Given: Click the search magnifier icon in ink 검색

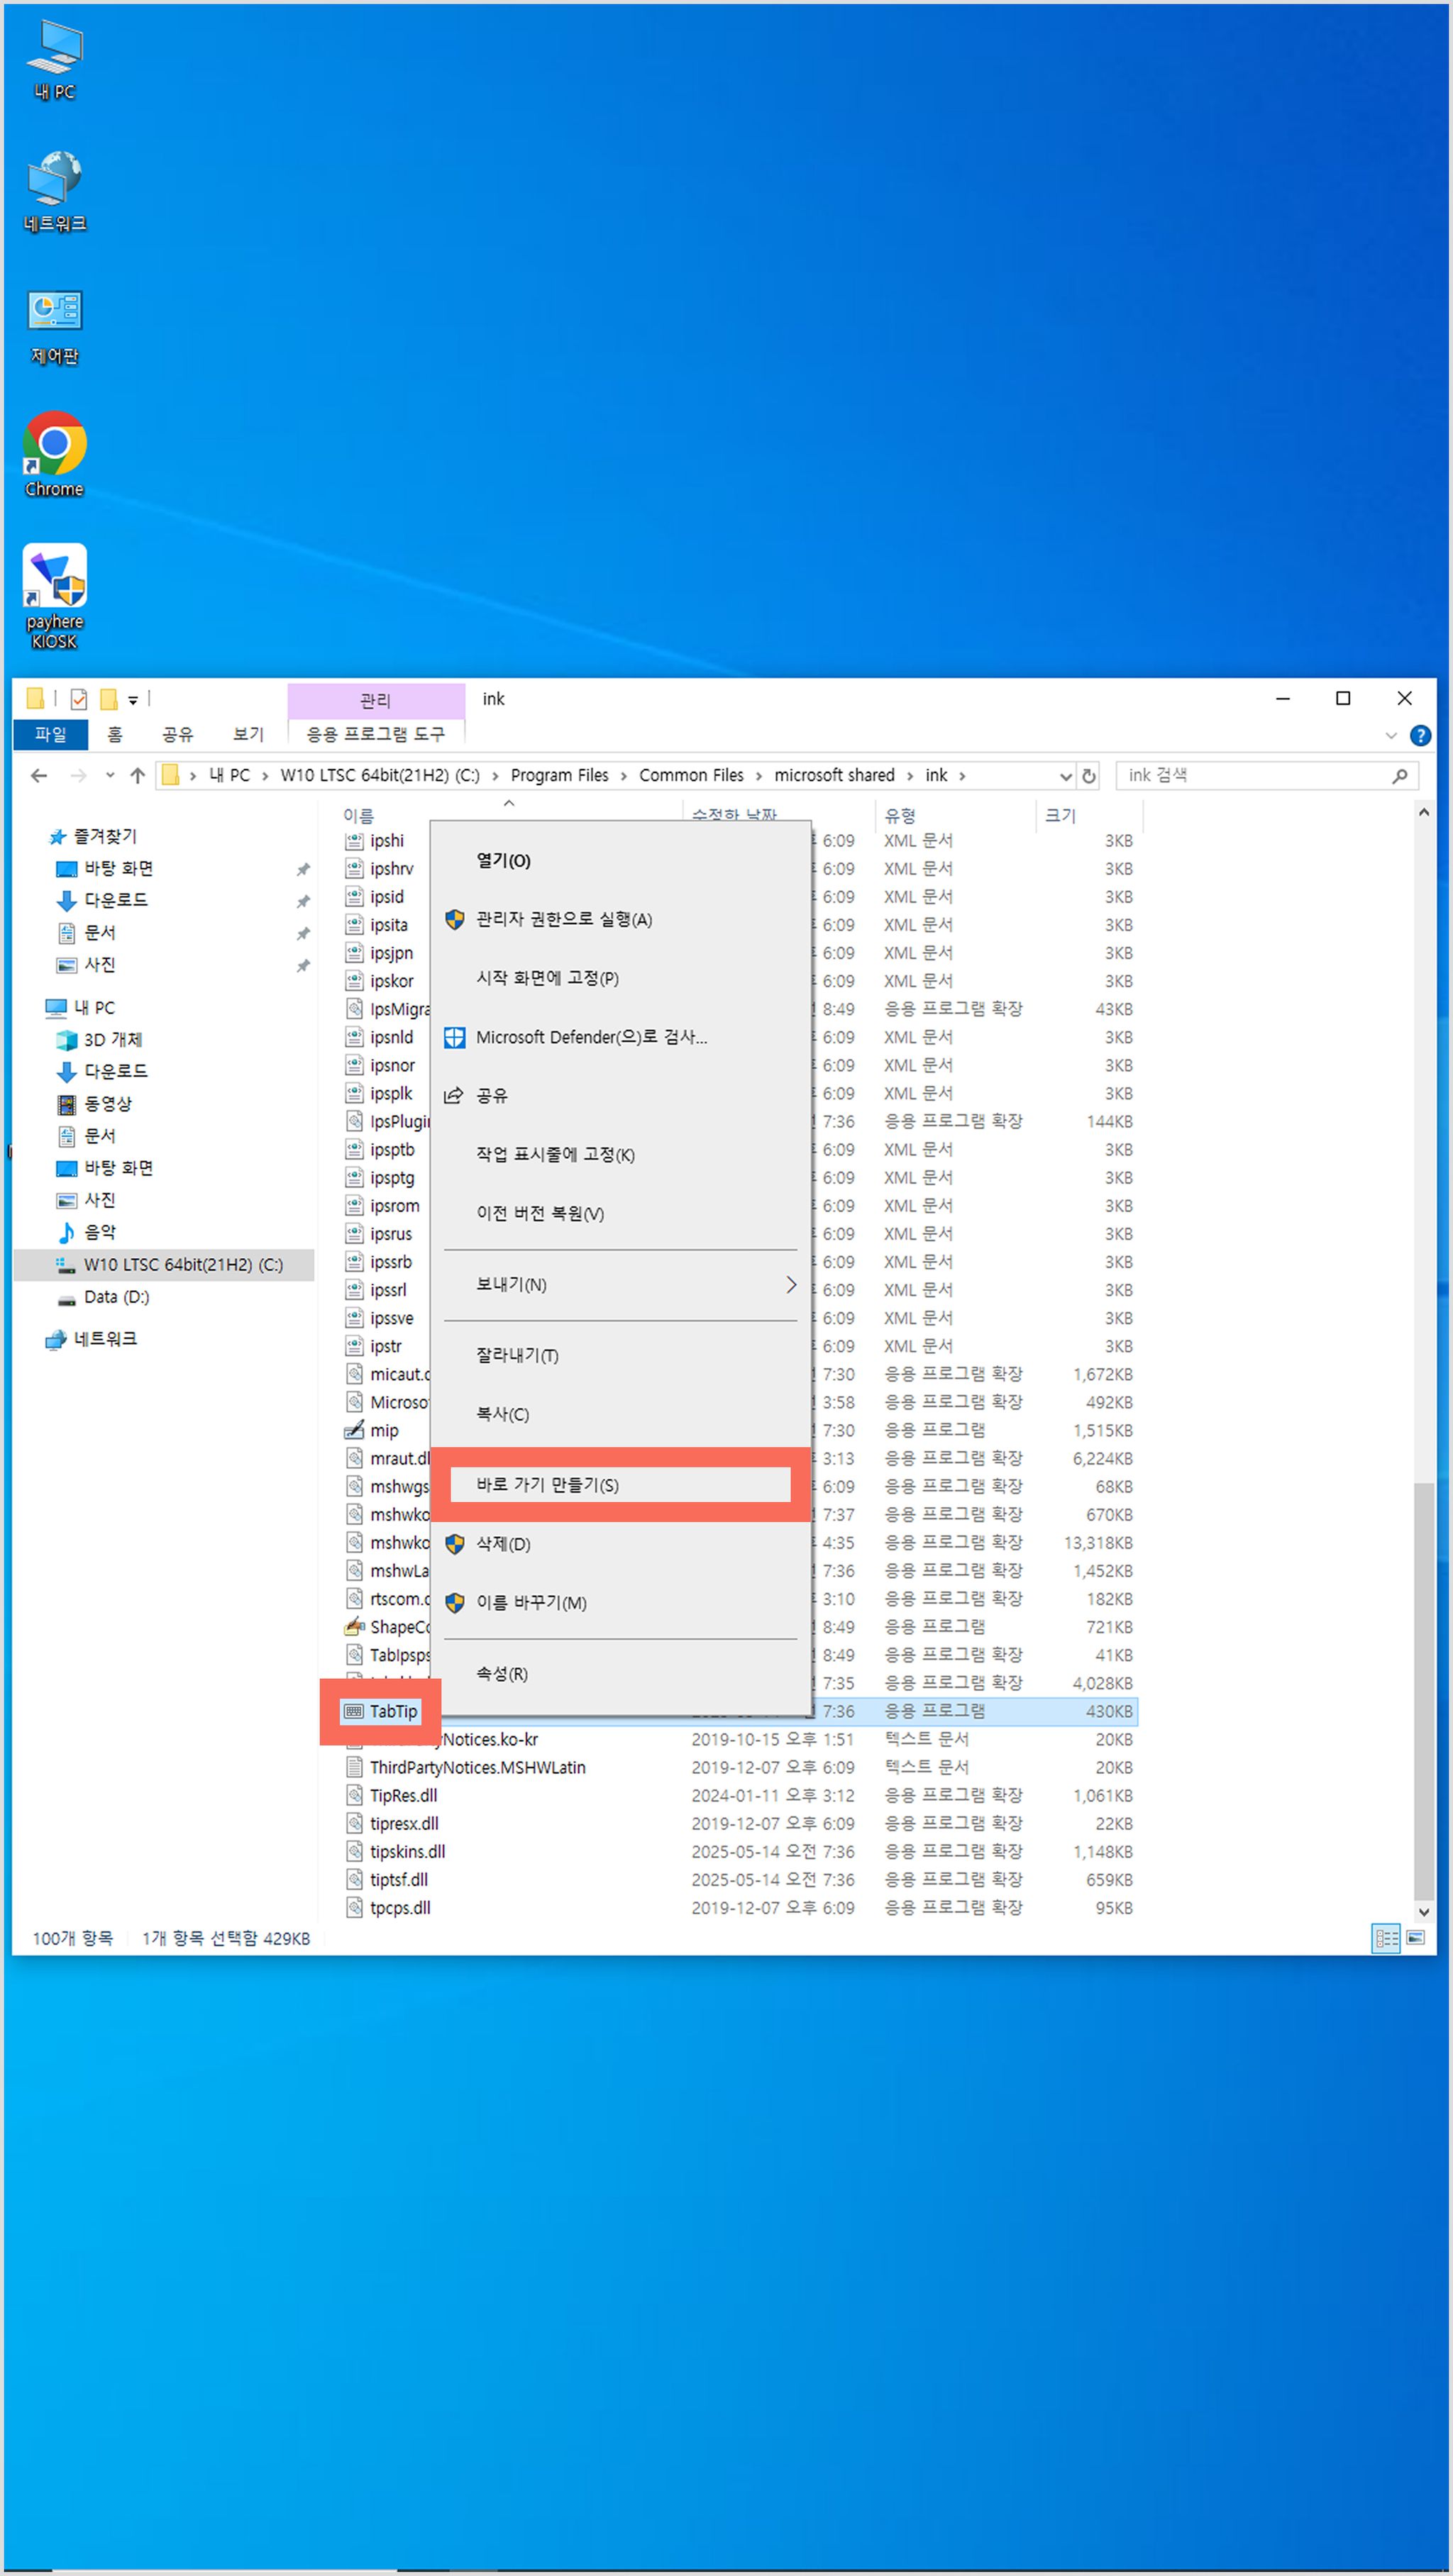Looking at the screenshot, I should 1400,775.
